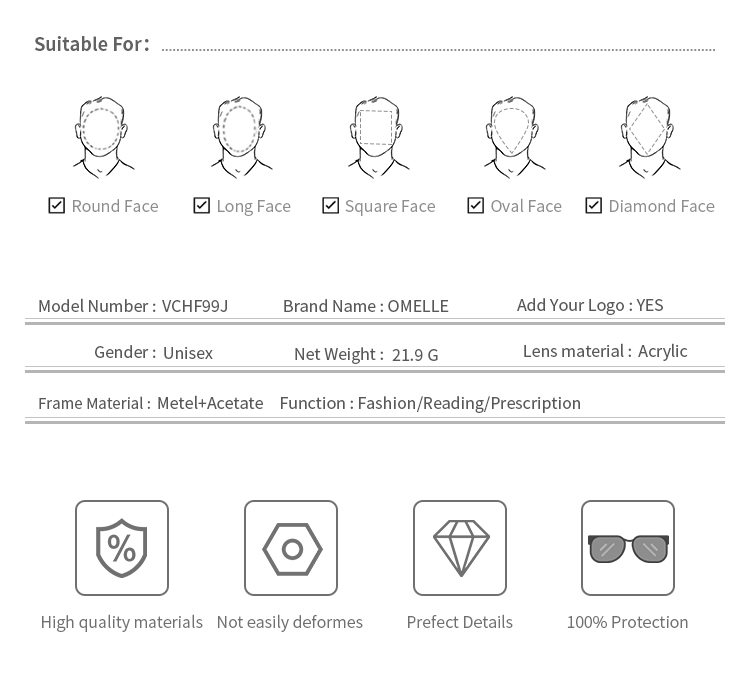Image resolution: width=750 pixels, height=675 pixels.
Task: Select the round face head illustration
Action: [103, 136]
